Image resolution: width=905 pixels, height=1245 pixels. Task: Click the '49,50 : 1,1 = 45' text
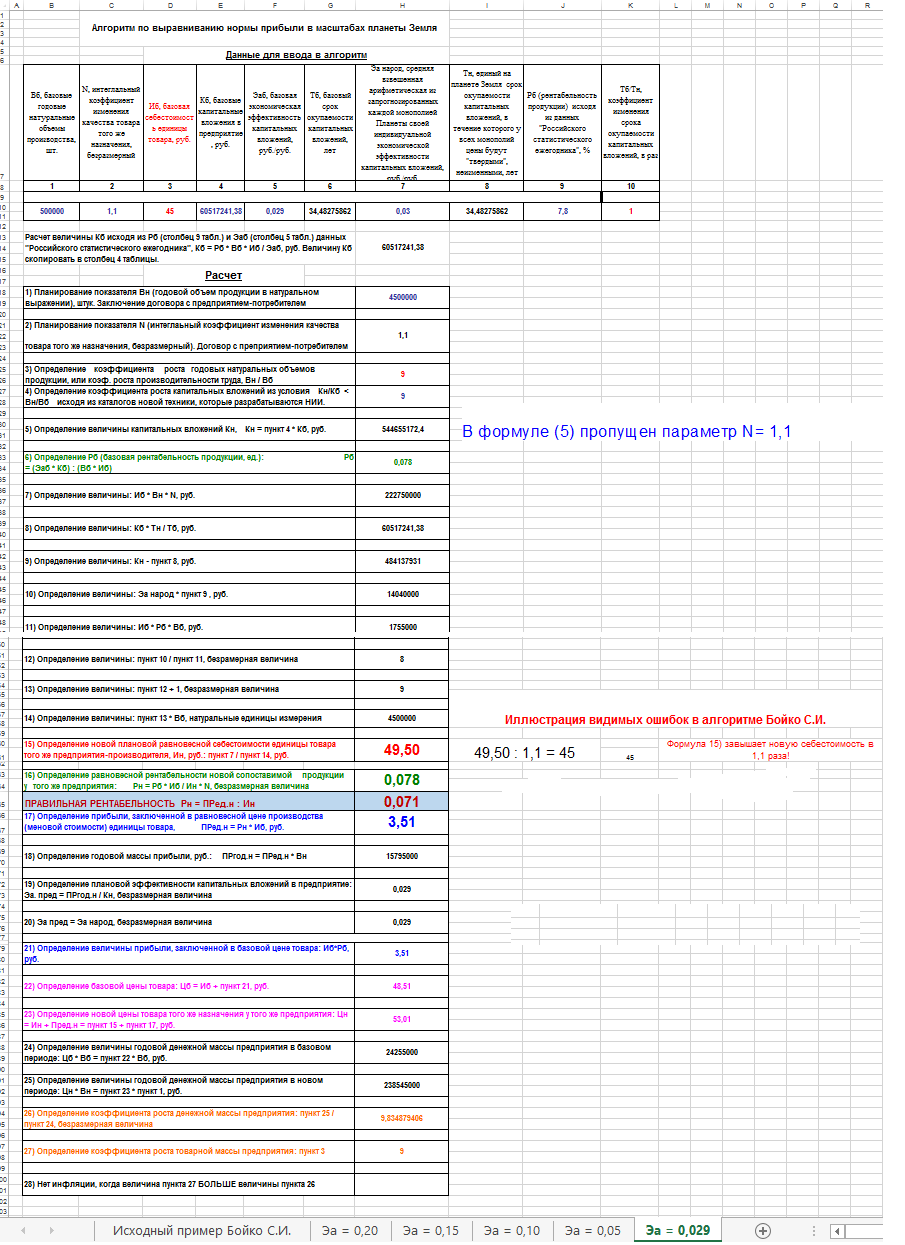[524, 753]
